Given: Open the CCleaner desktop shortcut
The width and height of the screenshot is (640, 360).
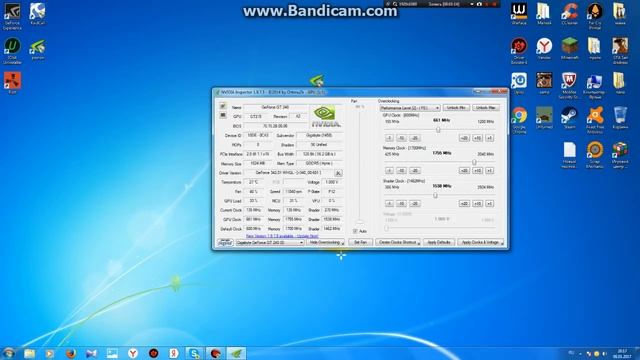Looking at the screenshot, I should click(x=569, y=14).
